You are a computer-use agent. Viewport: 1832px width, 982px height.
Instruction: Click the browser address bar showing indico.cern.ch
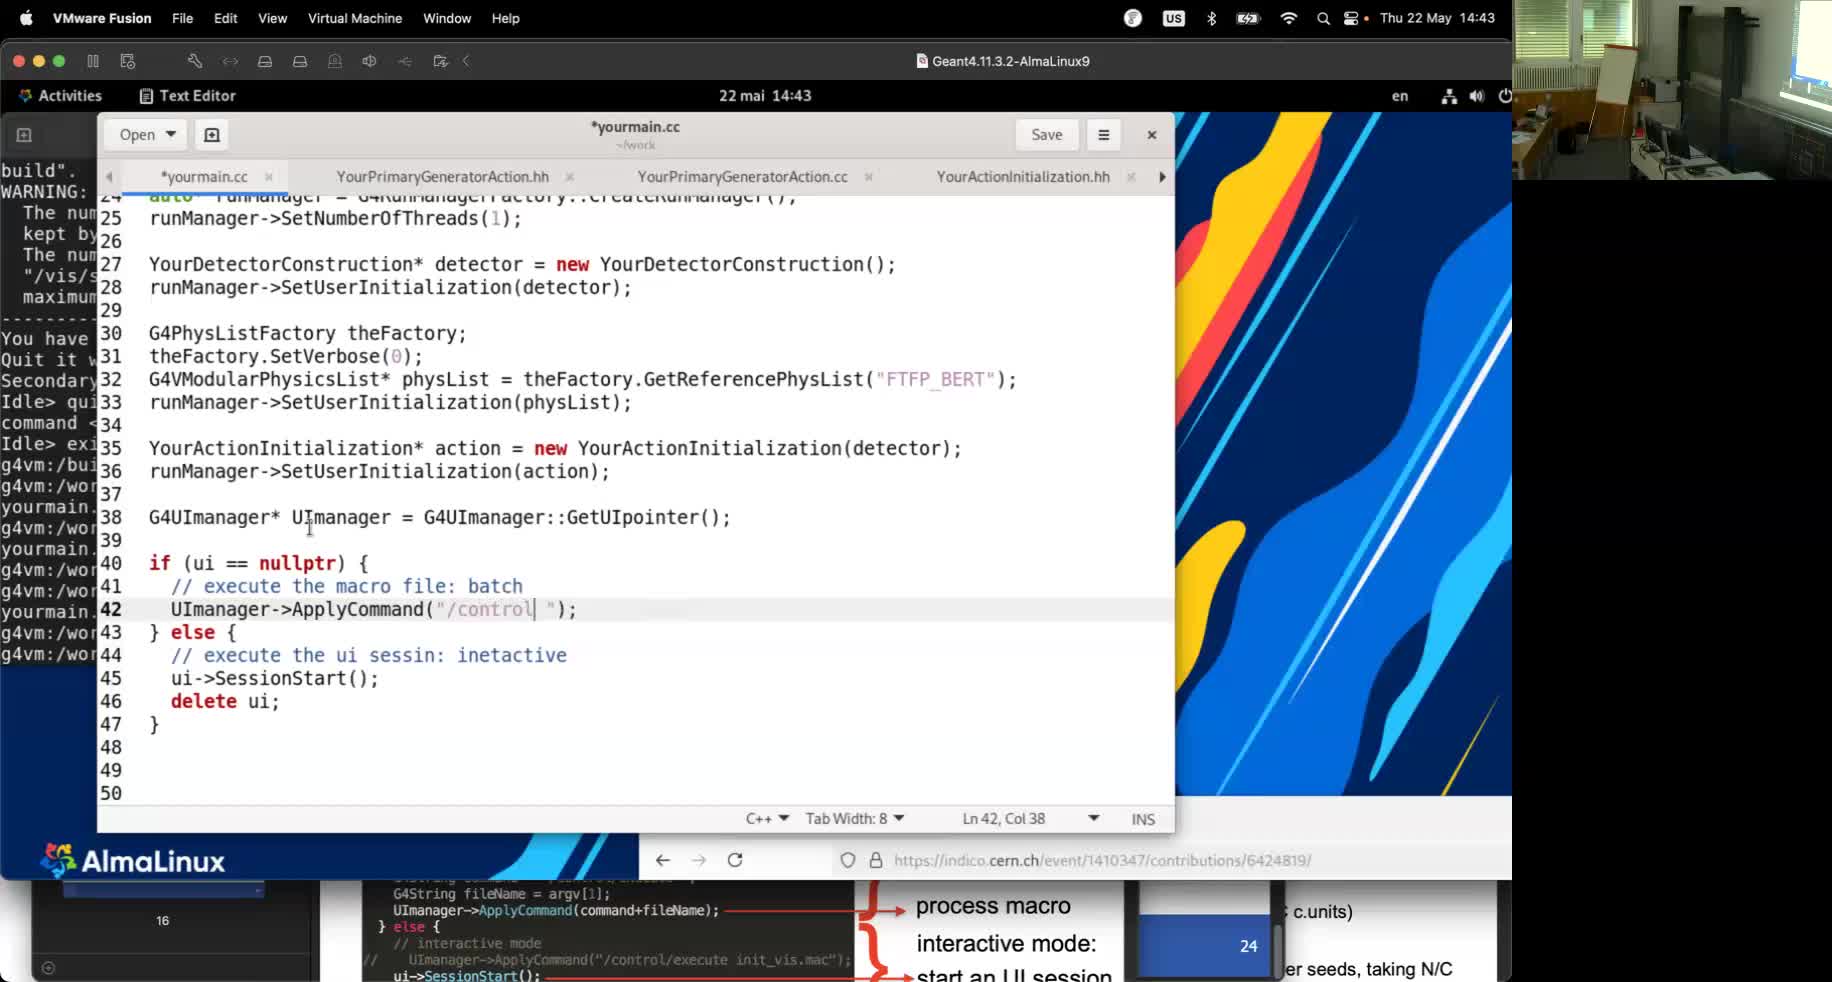click(x=1100, y=860)
